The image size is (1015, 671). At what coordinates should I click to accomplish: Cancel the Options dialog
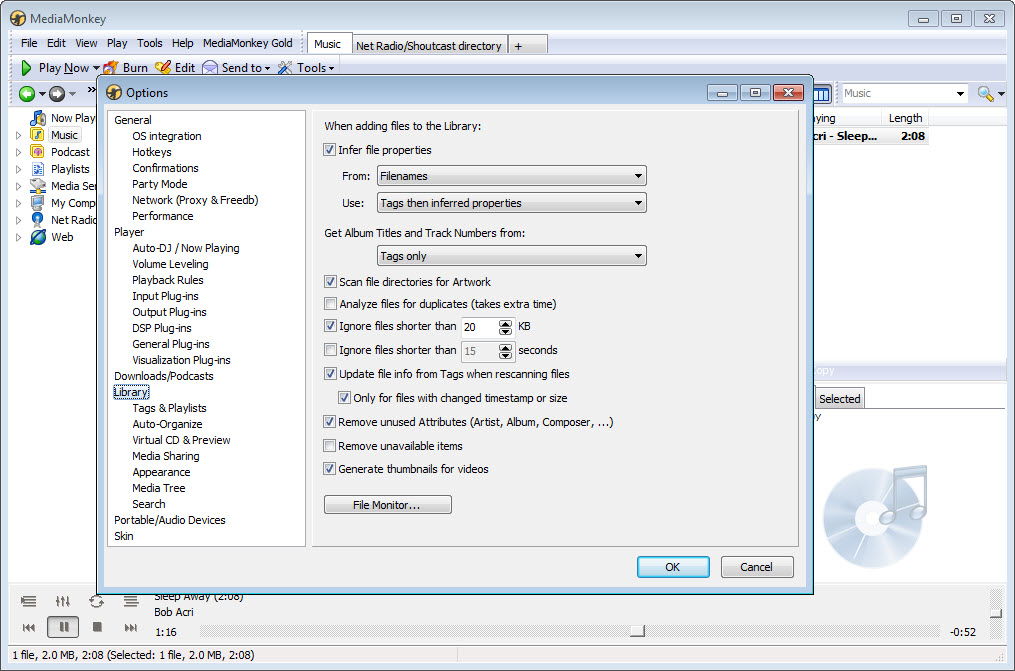[757, 567]
